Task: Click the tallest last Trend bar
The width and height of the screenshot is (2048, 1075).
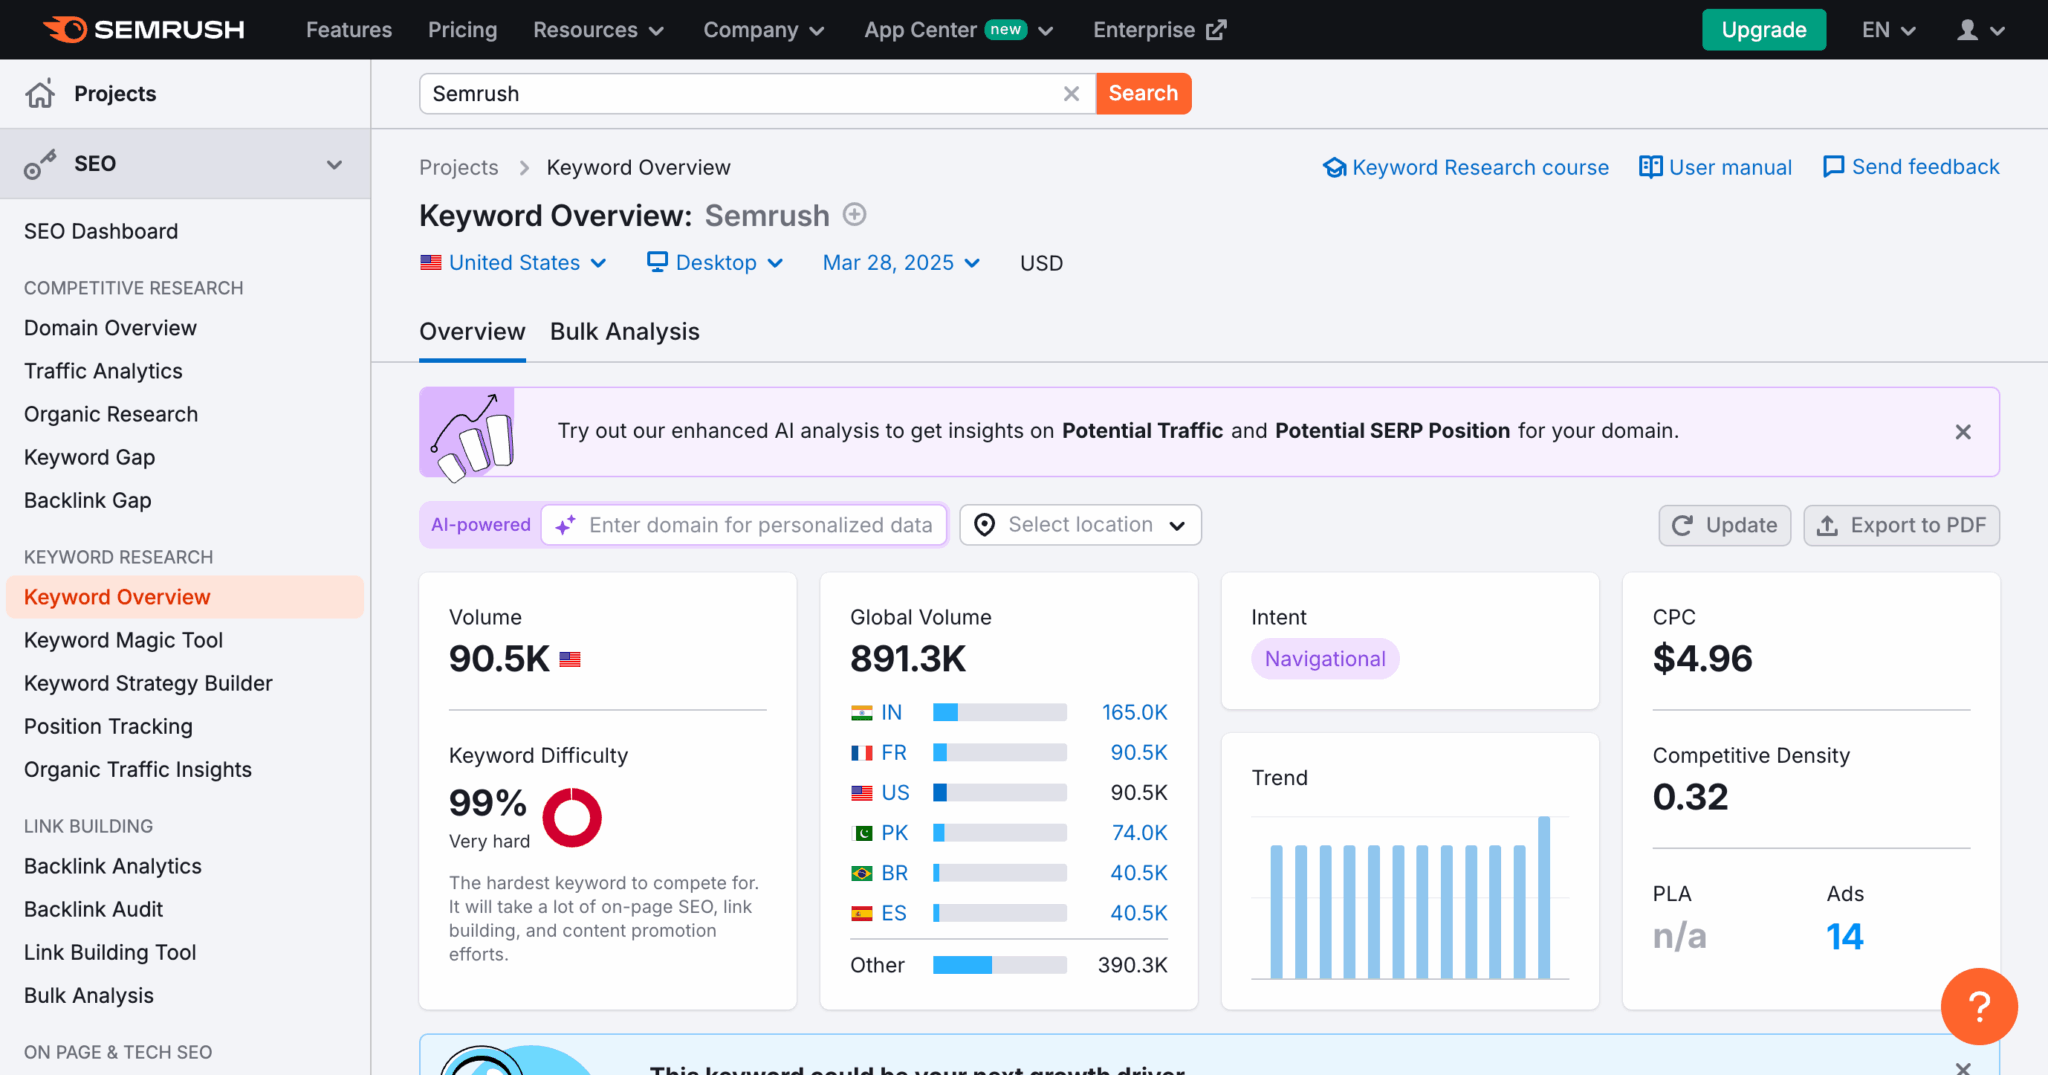Action: pyautogui.click(x=1544, y=897)
